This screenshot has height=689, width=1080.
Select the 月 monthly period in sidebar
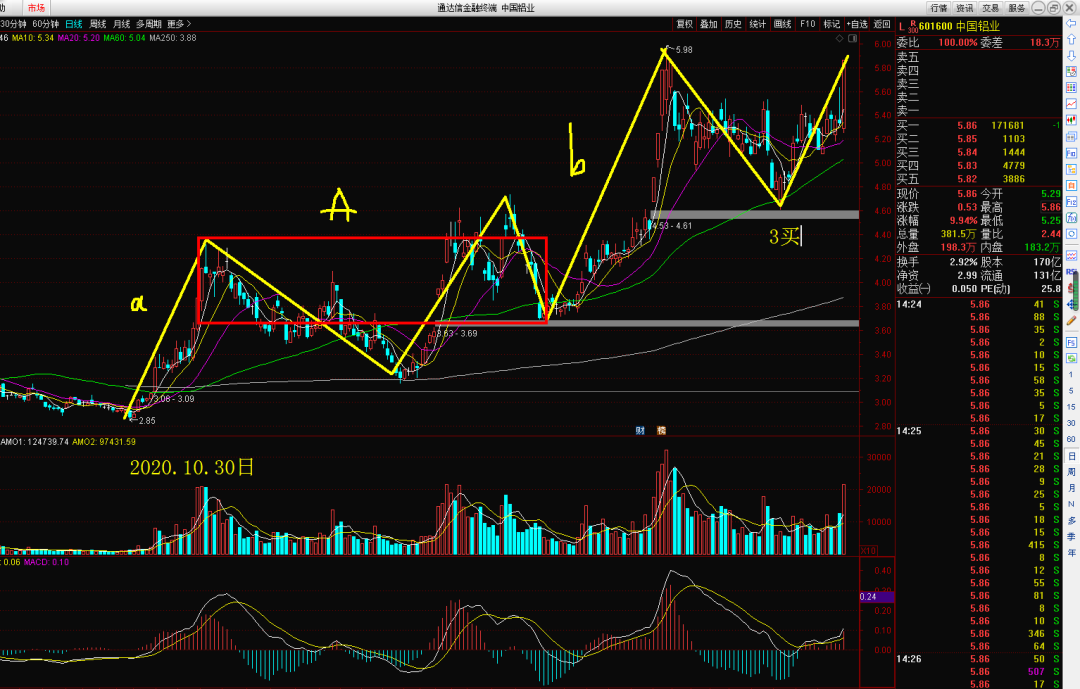pyautogui.click(x=1072, y=488)
